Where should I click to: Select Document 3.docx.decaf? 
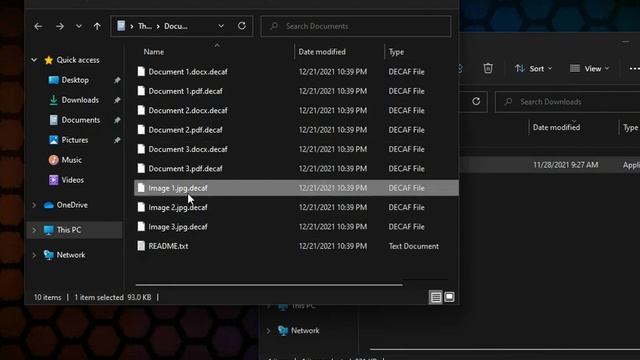point(296,149)
